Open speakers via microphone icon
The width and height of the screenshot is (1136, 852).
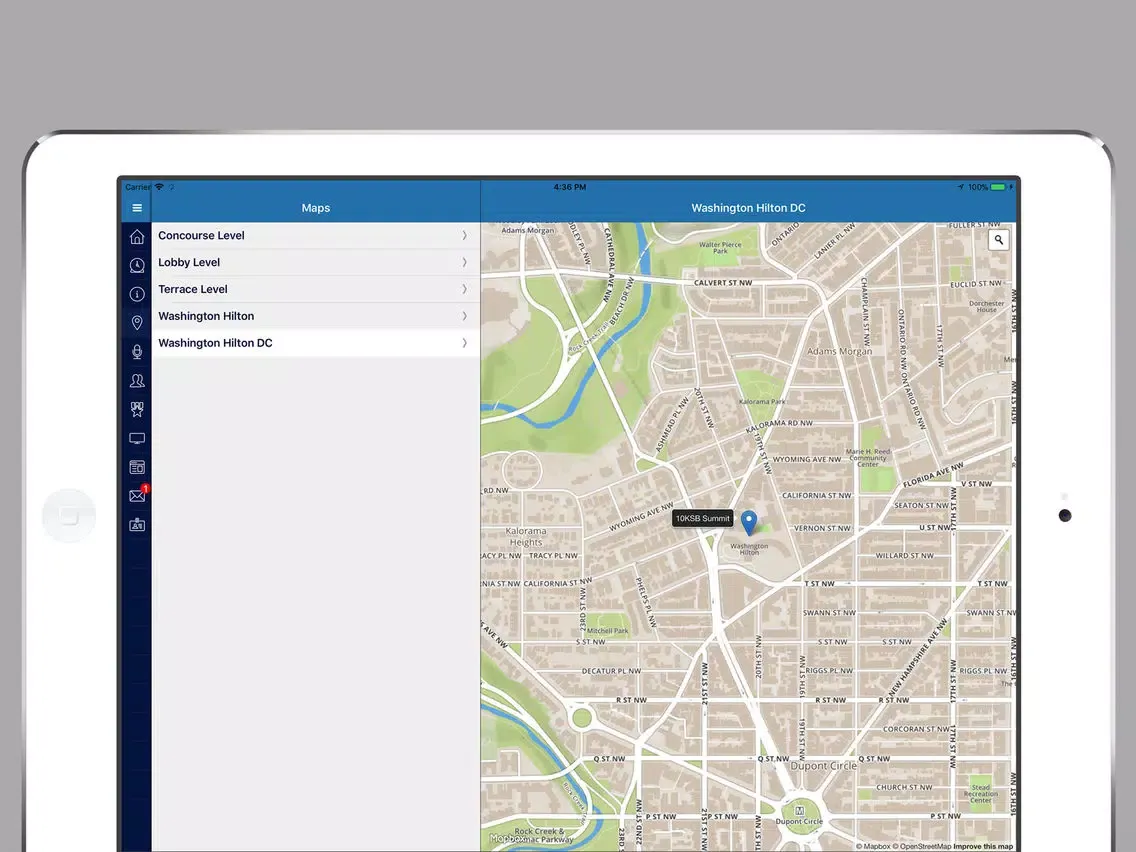(x=137, y=351)
